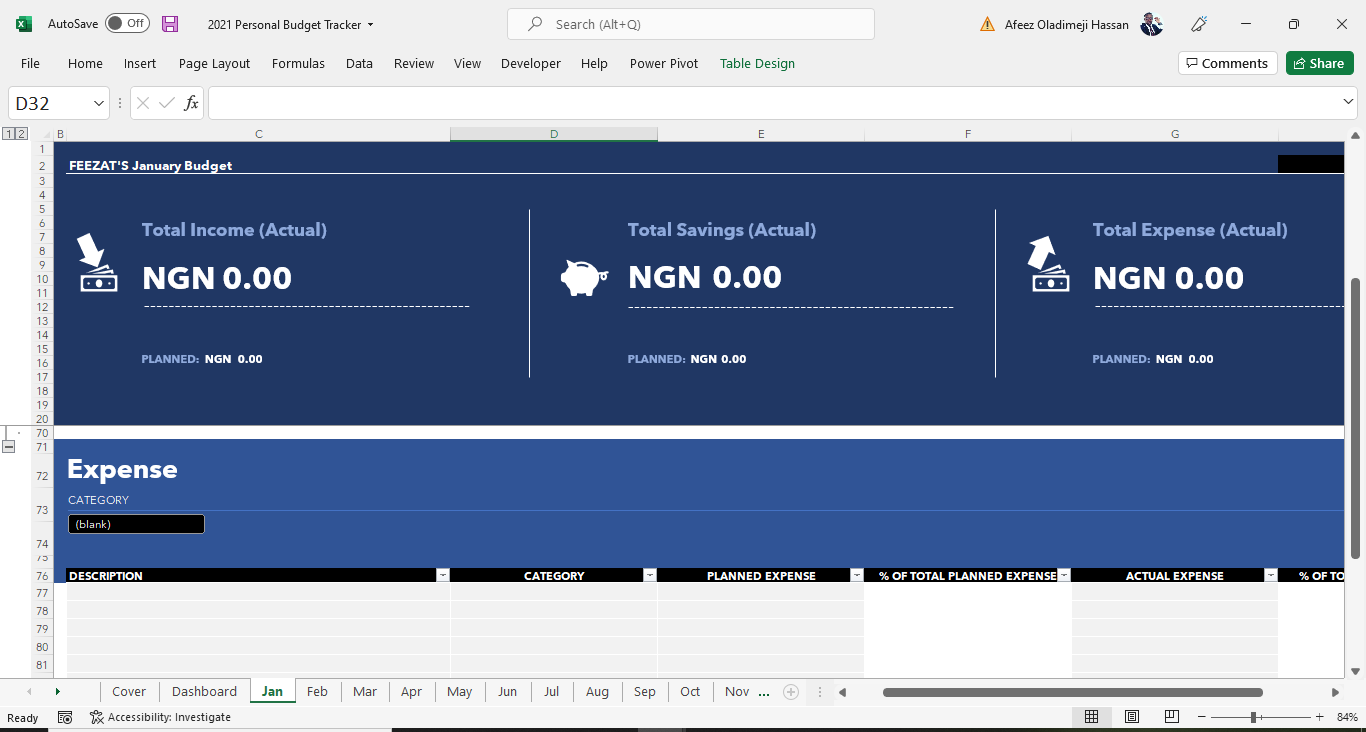Open the Power Pivot tab
The height and width of the screenshot is (732, 1366).
664,63
